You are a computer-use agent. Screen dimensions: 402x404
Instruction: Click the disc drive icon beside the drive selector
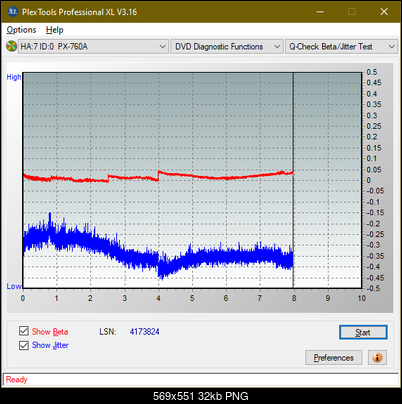pos(11,46)
